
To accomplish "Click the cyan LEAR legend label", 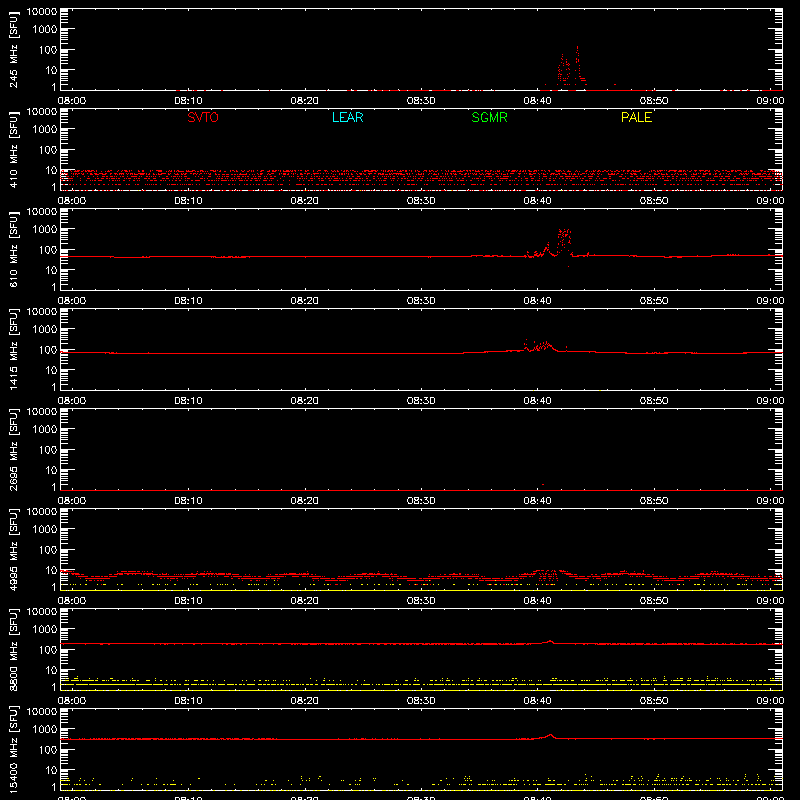I will click(347, 117).
